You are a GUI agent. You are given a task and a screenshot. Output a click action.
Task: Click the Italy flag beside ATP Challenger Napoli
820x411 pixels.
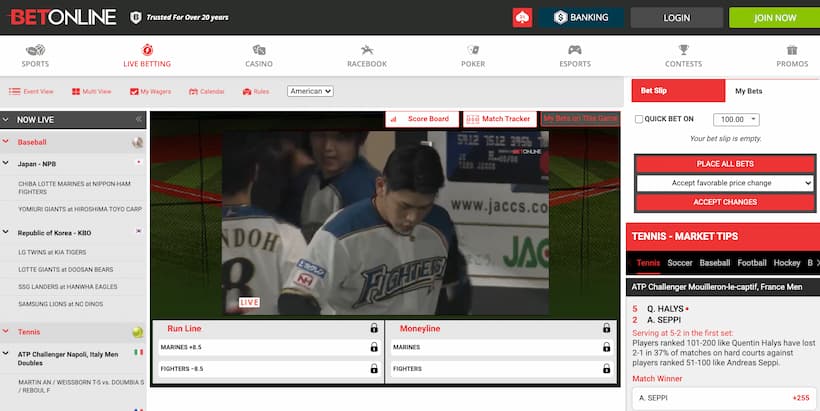138,353
